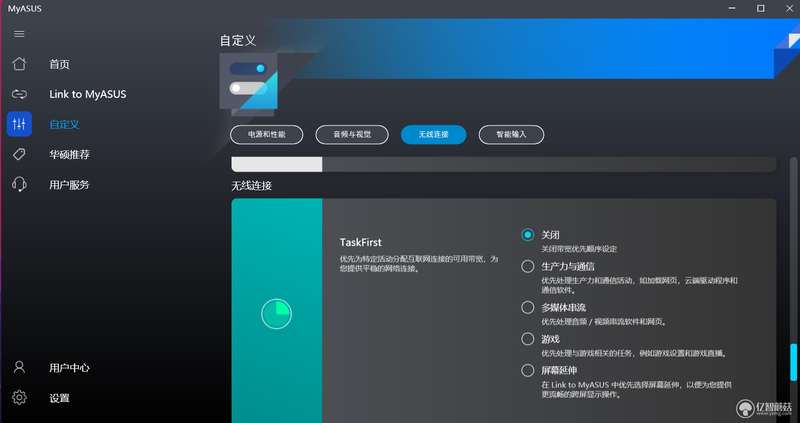This screenshot has width=800, height=423.
Task: Open 设置 sidebar entry
Action: tap(59, 398)
